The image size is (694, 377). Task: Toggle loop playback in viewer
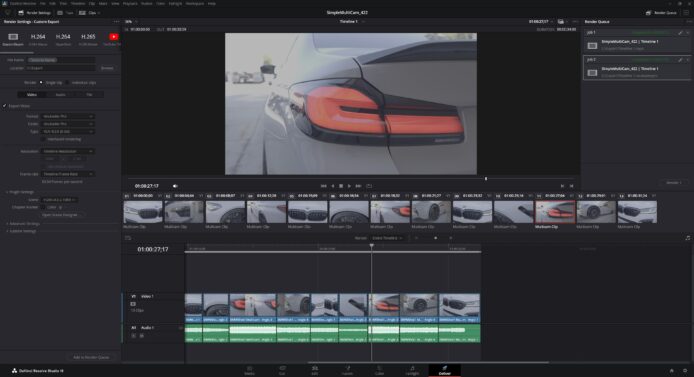369,186
